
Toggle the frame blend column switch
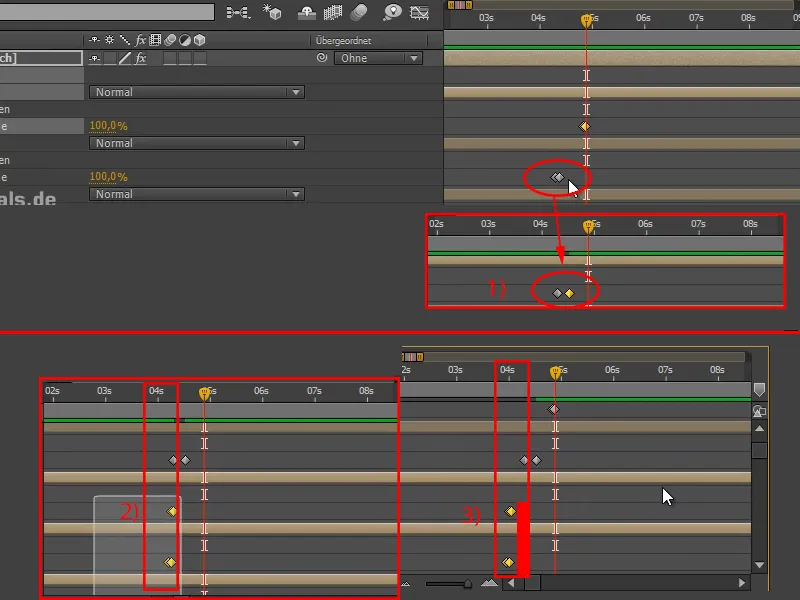point(155,39)
